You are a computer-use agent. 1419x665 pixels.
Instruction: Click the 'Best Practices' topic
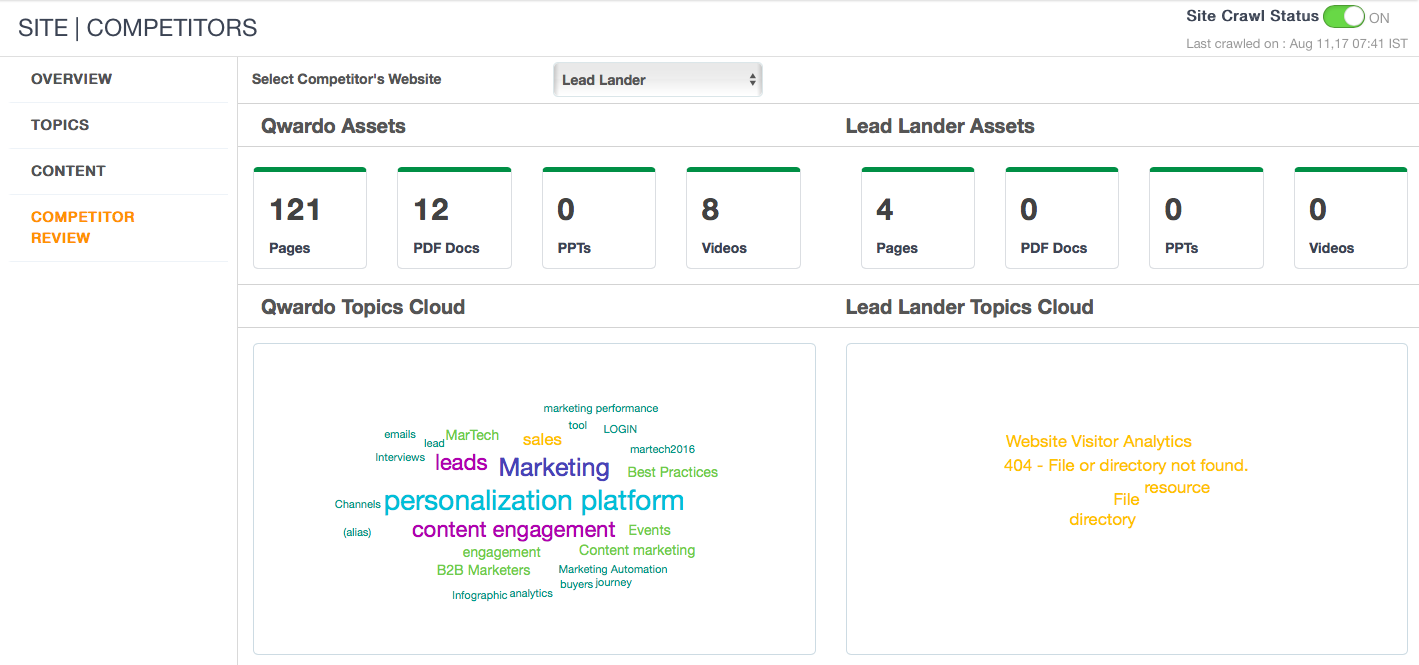click(x=672, y=472)
